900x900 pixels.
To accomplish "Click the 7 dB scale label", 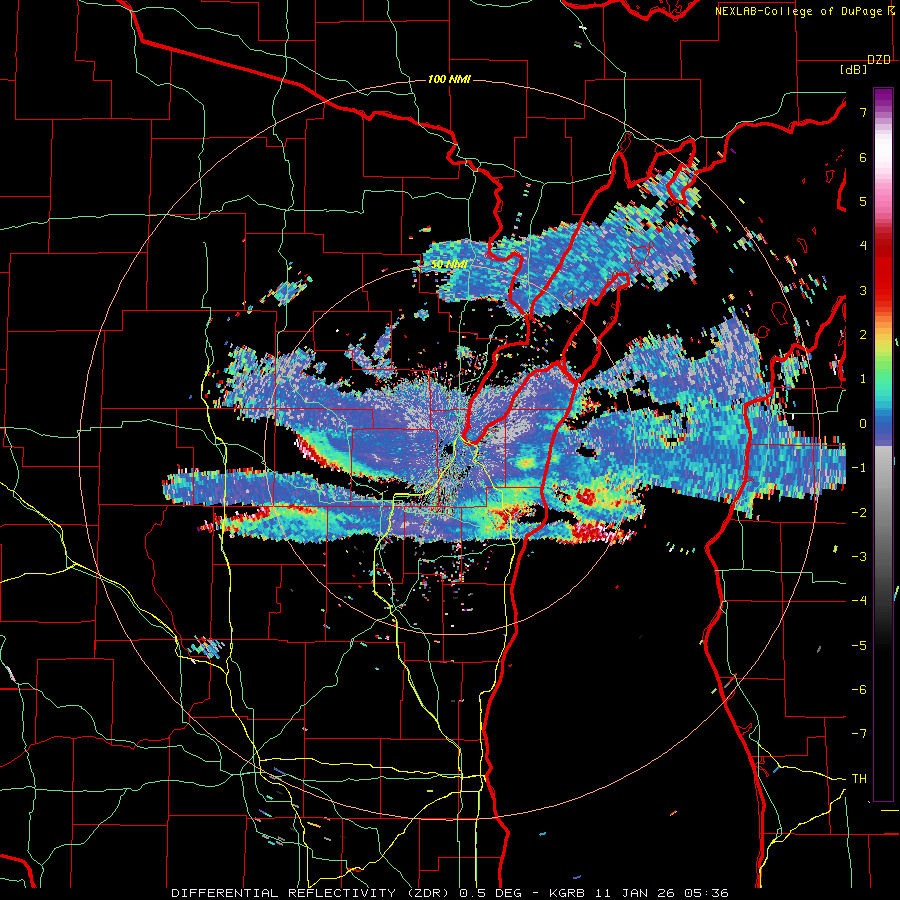I will point(863,112).
